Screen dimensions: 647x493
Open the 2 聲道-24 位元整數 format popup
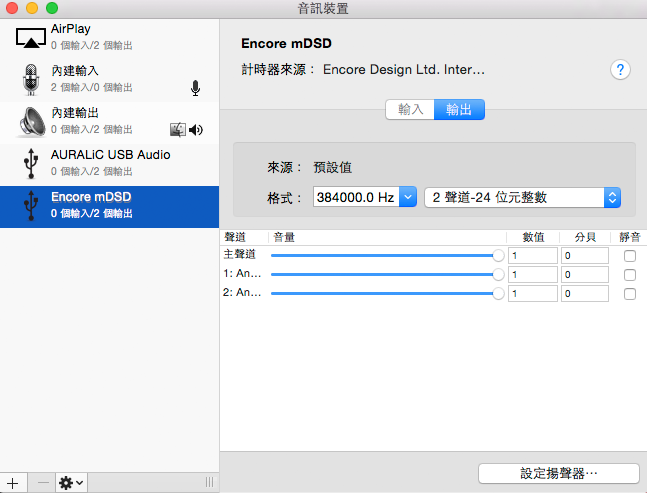point(522,197)
